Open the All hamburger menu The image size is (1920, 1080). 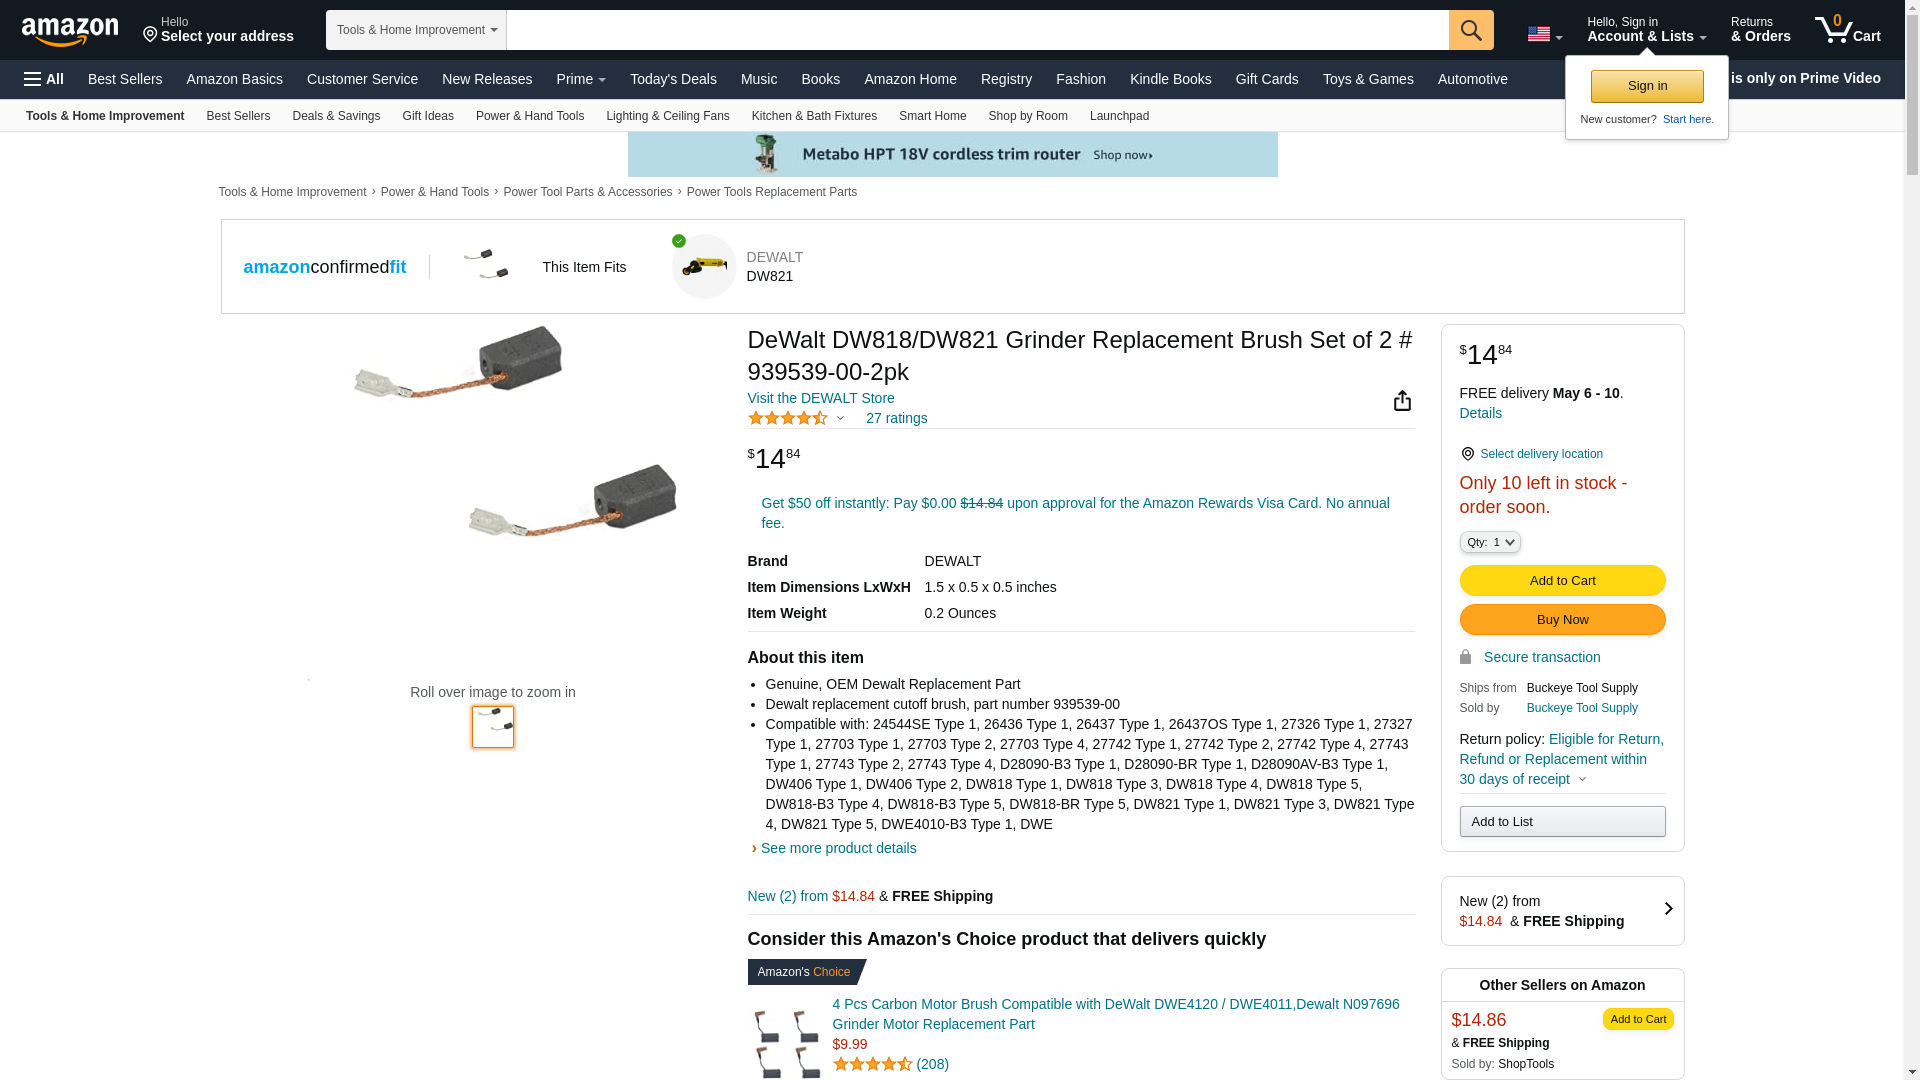[x=44, y=79]
